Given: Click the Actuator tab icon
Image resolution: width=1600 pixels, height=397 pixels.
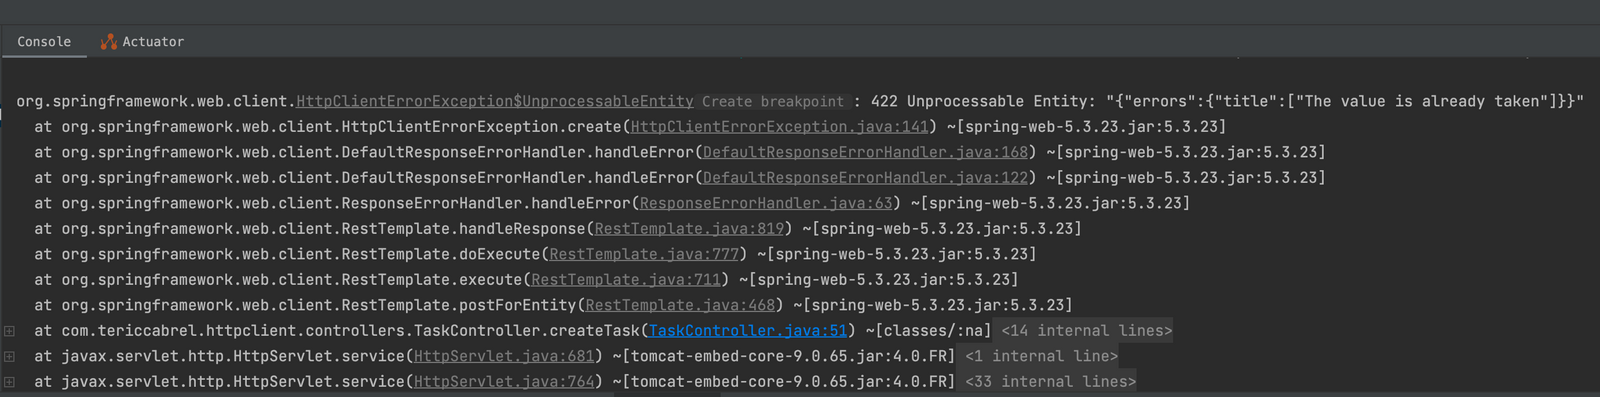Looking at the screenshot, I should pos(108,42).
